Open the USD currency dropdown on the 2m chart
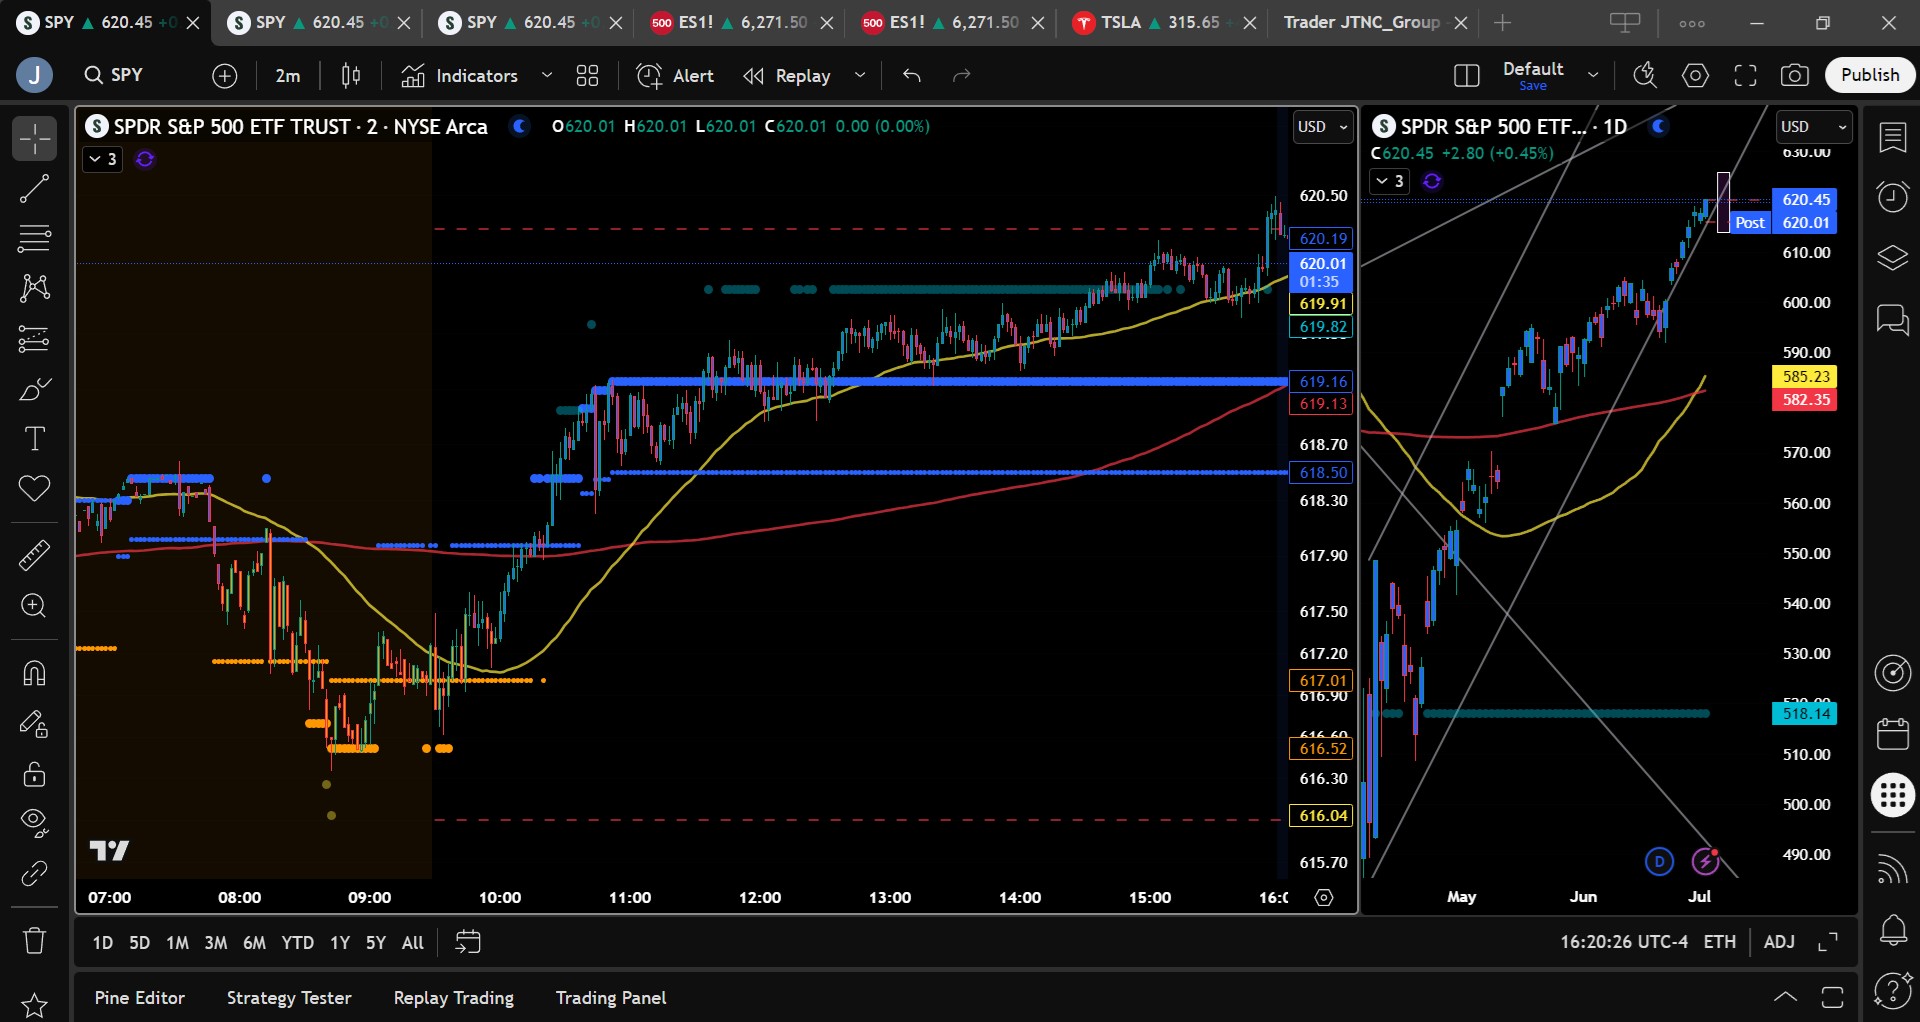Viewport: 1920px width, 1022px height. tap(1323, 127)
